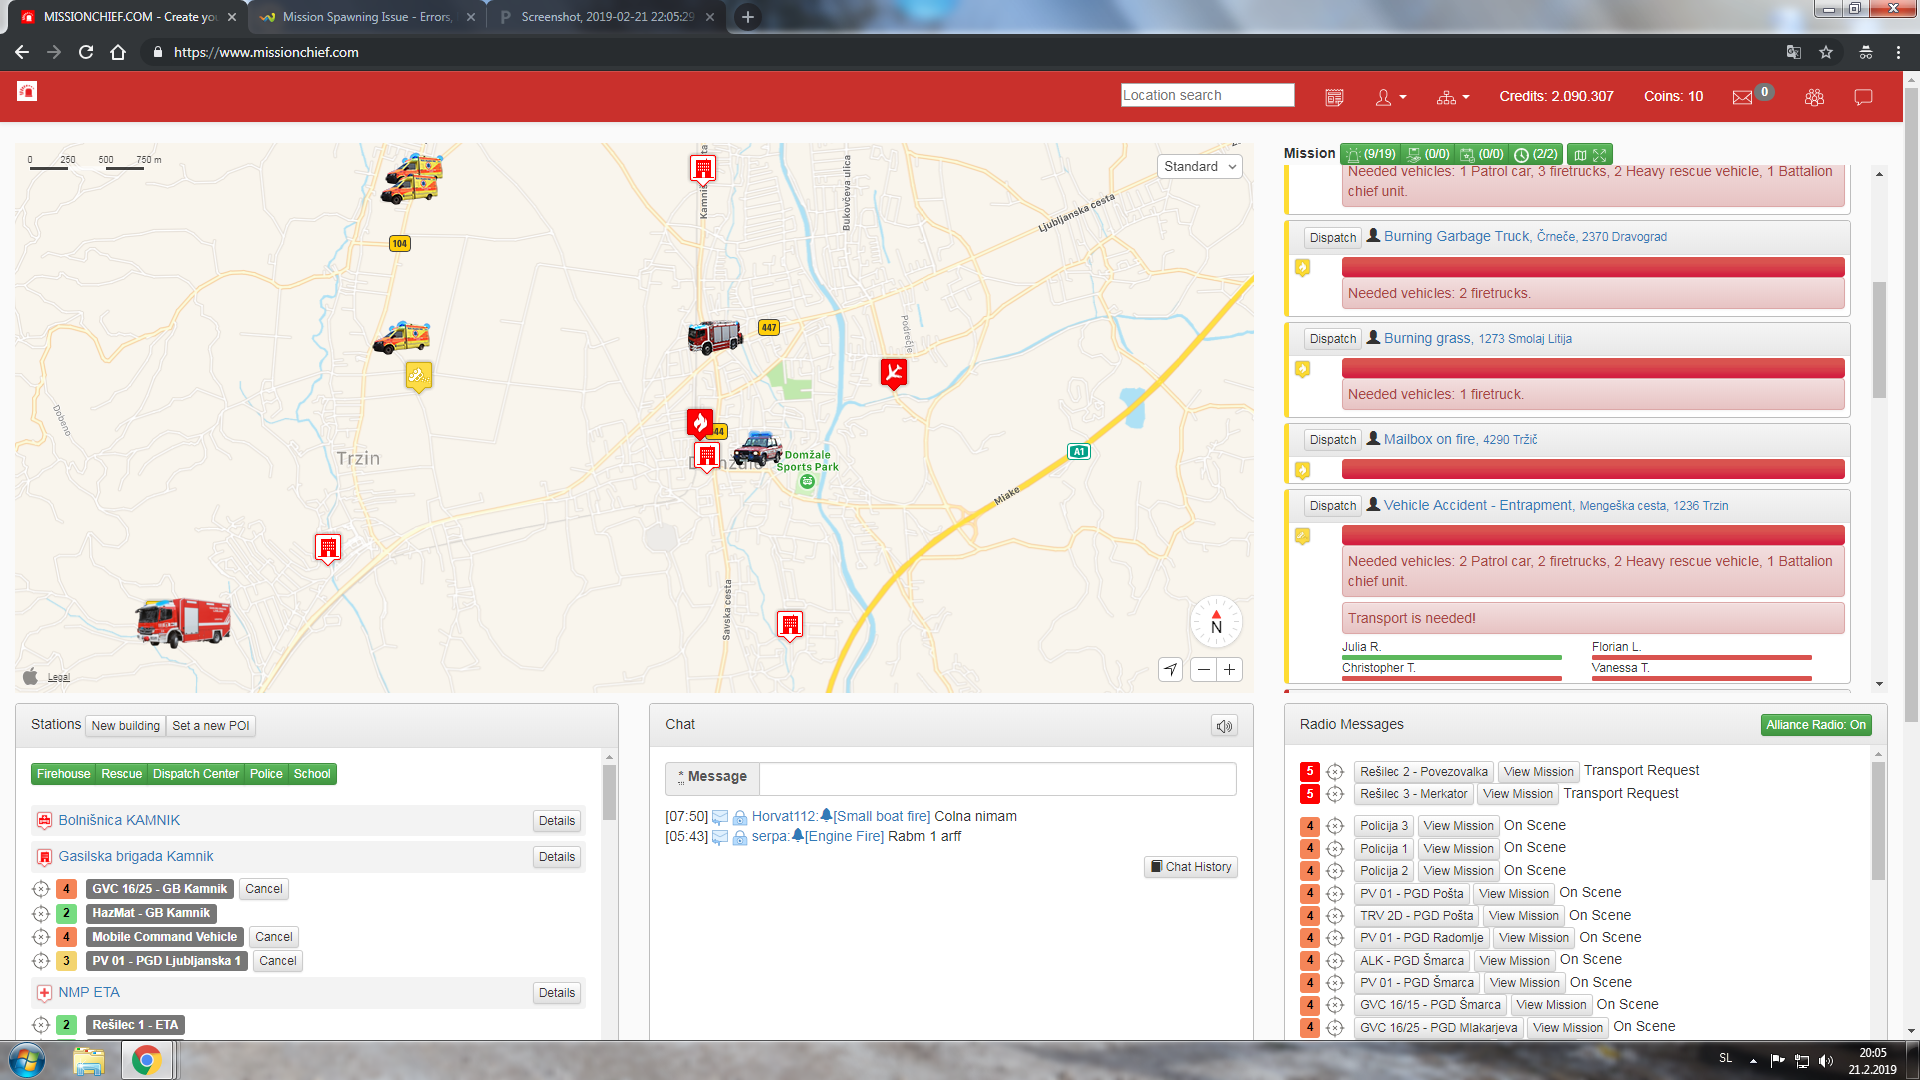Open the news calendar icon in header

tap(1334, 97)
